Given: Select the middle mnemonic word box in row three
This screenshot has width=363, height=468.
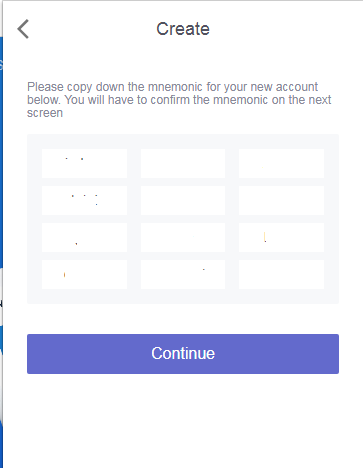Looking at the screenshot, I should [x=183, y=237].
